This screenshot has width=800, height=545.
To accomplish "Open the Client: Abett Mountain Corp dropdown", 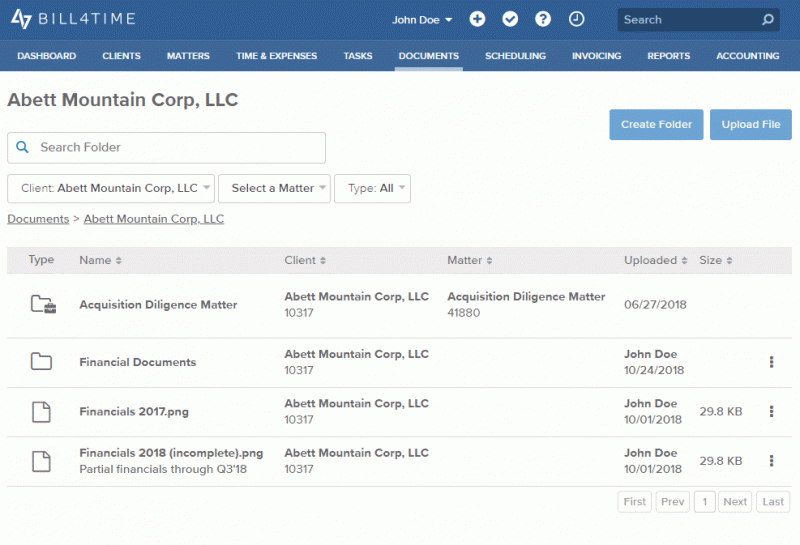I will [111, 188].
